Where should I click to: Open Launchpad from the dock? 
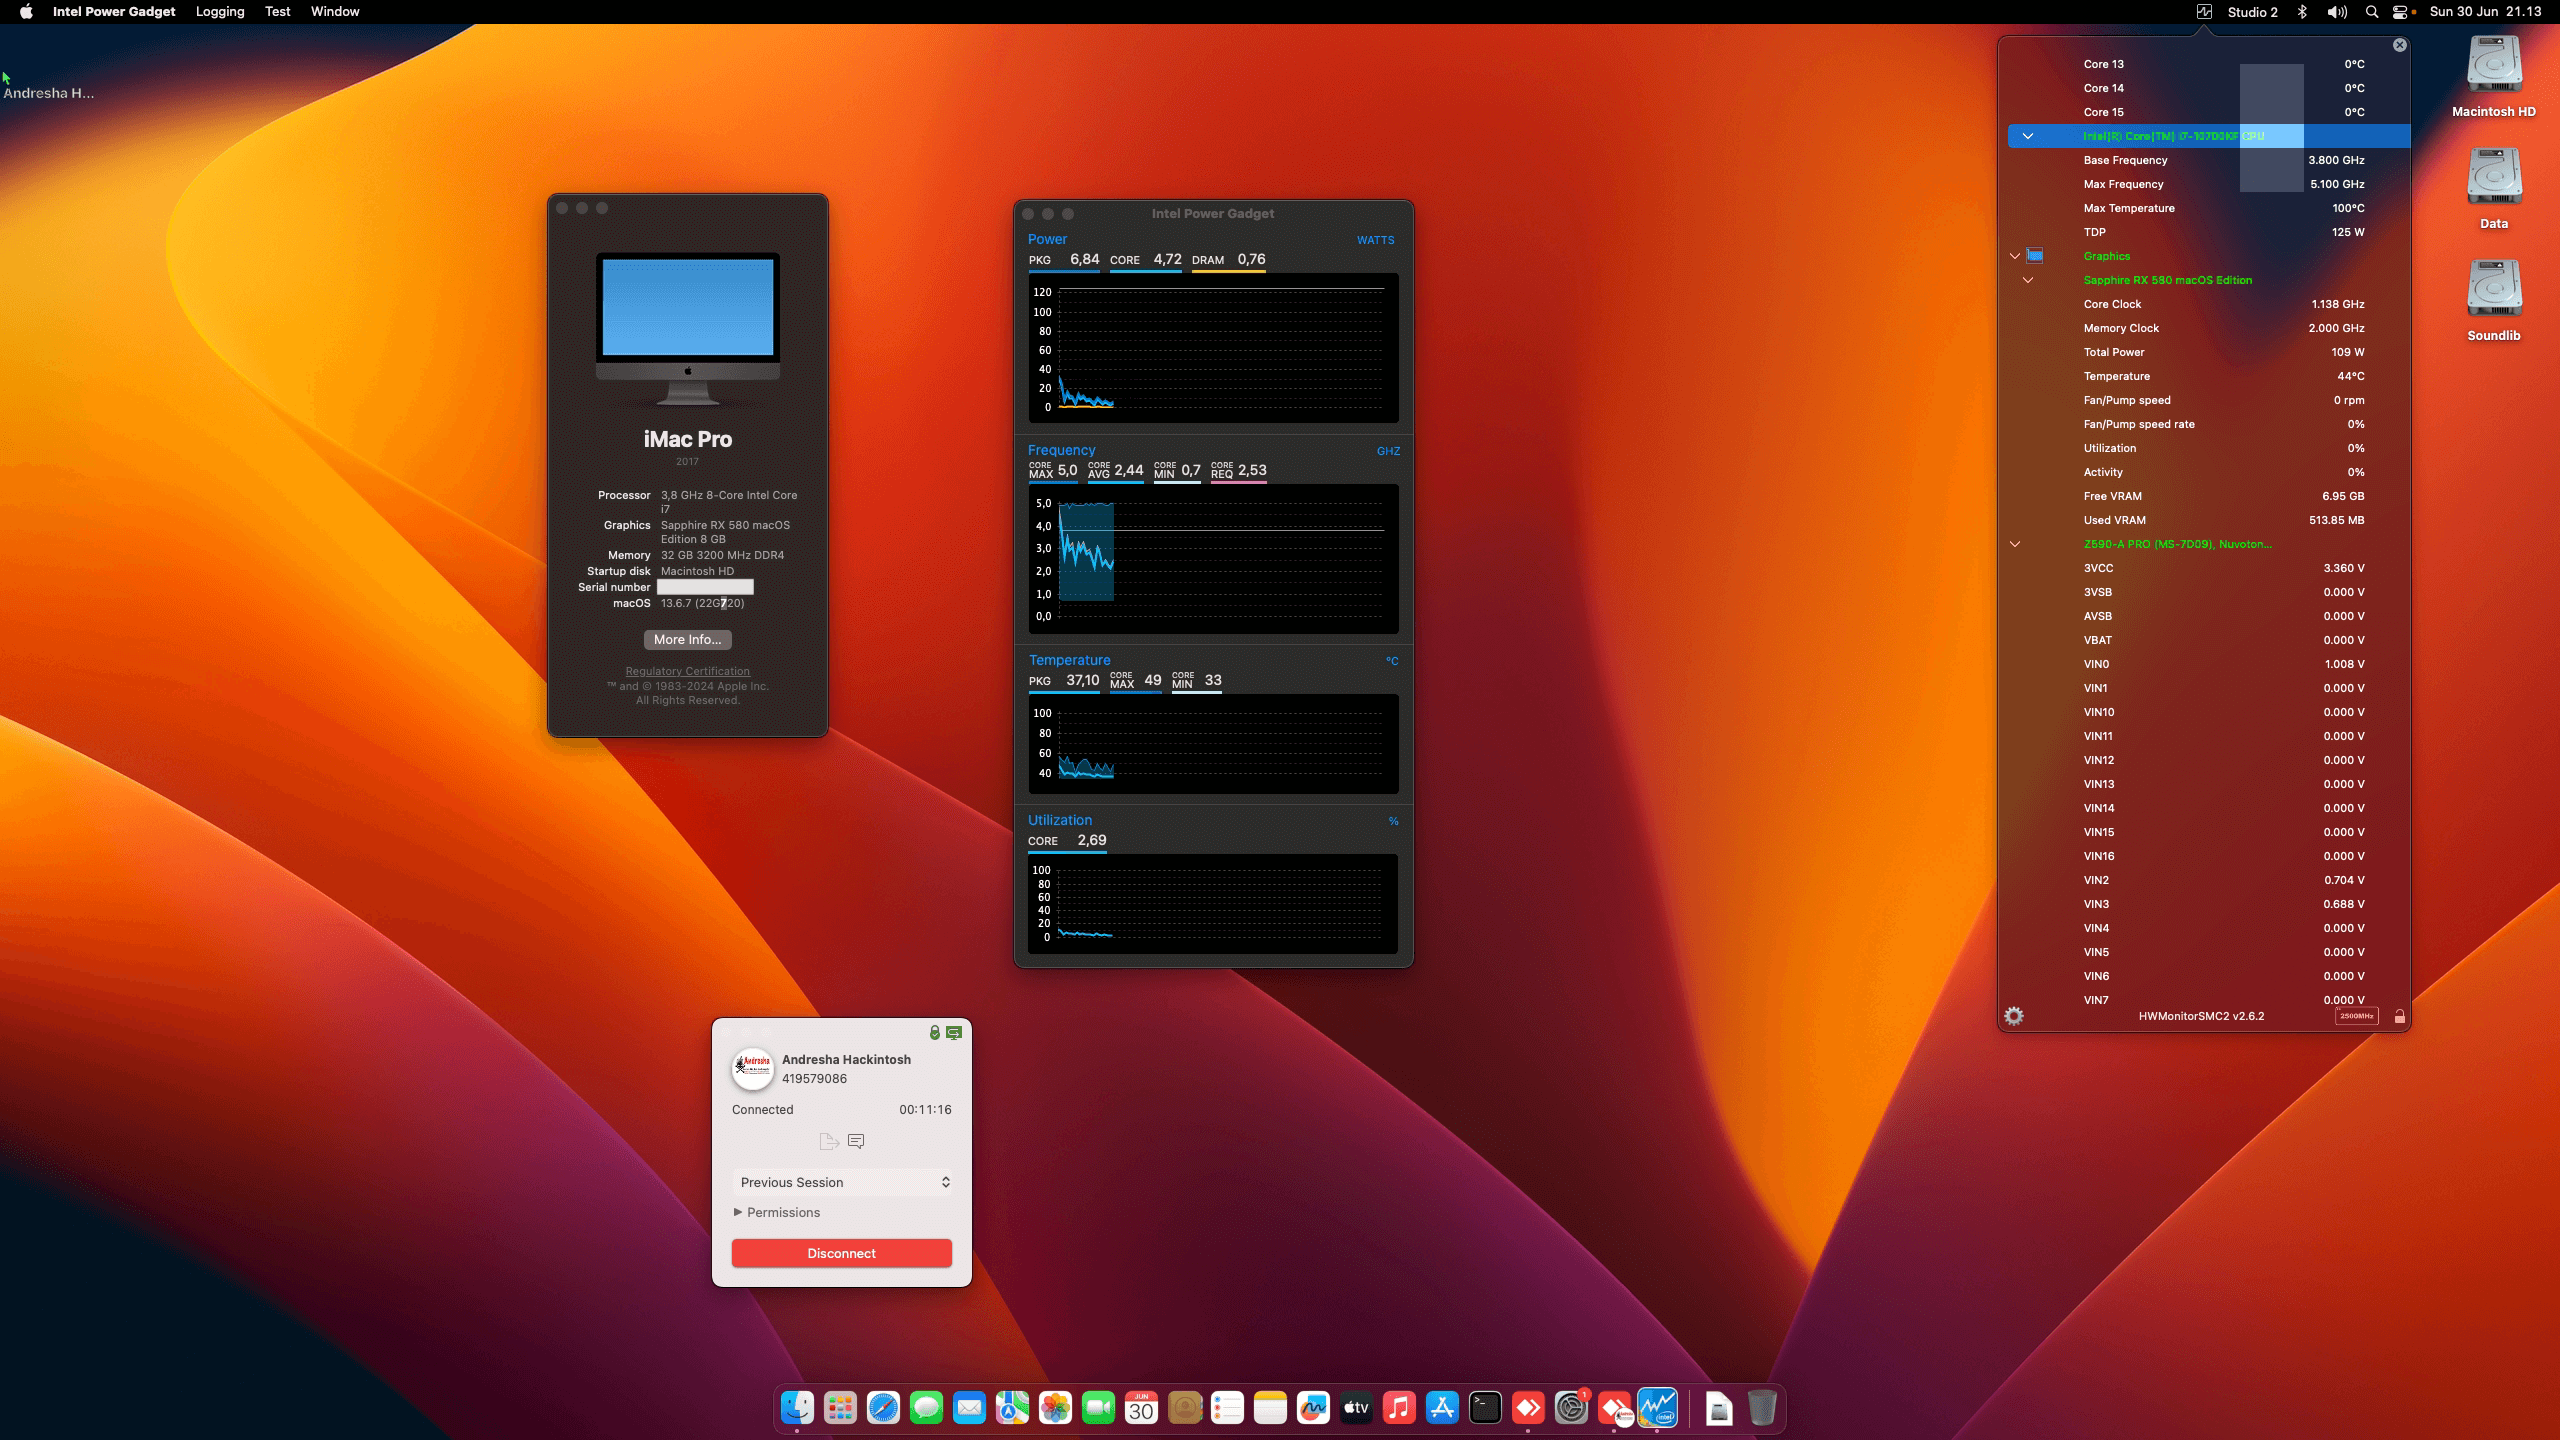point(840,1408)
